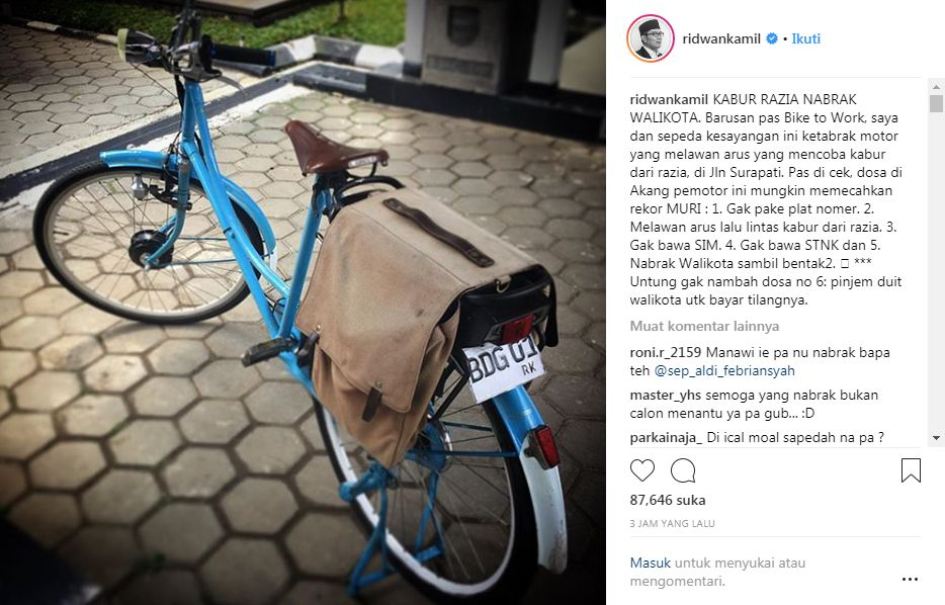This screenshot has height=605, width=945.
Task: Click the heart like icon
Action: (x=642, y=471)
